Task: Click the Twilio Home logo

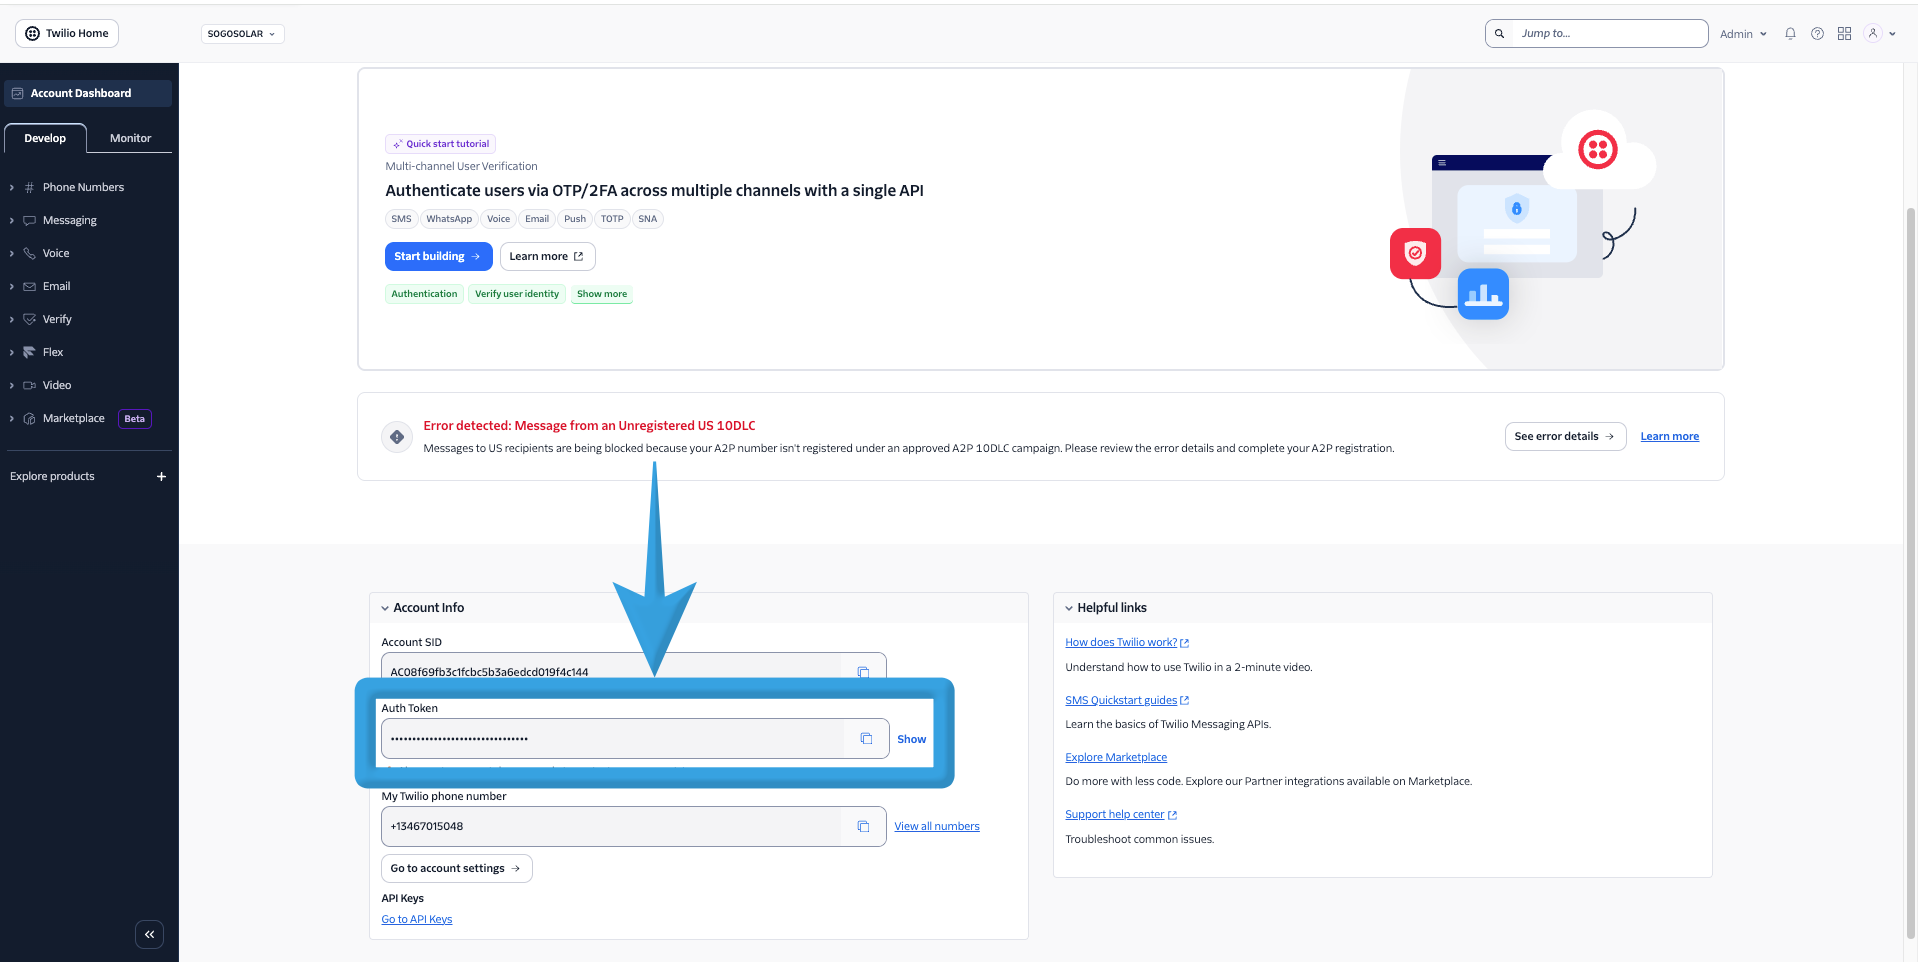Action: (x=66, y=33)
